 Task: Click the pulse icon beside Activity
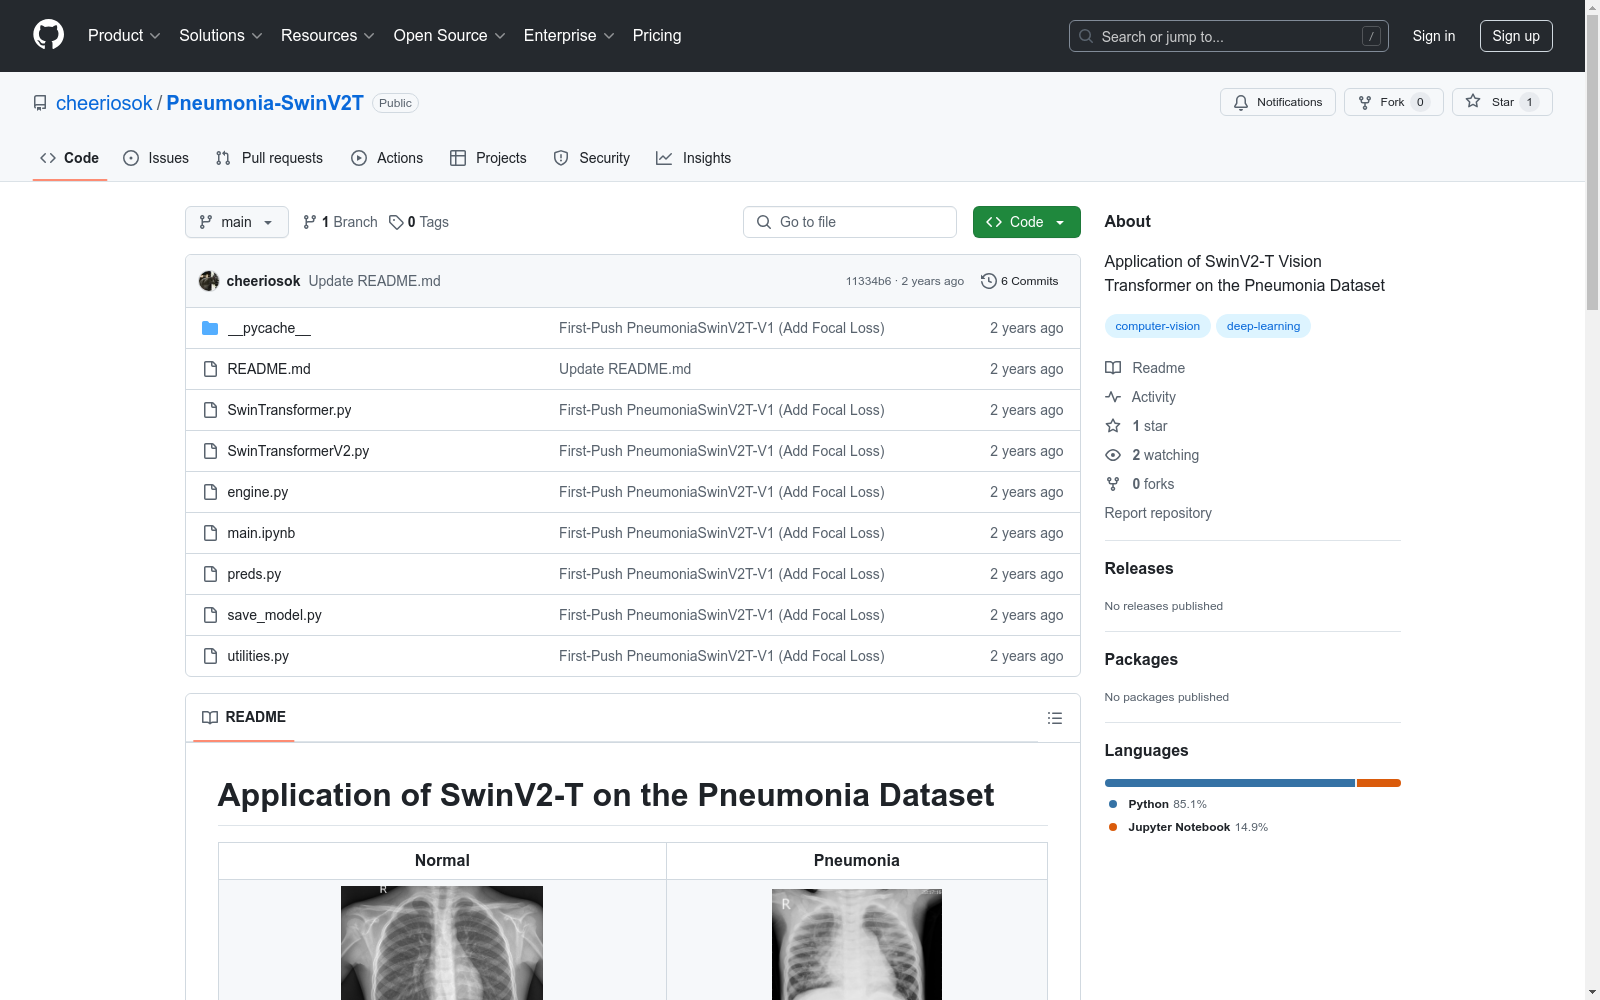pos(1113,397)
